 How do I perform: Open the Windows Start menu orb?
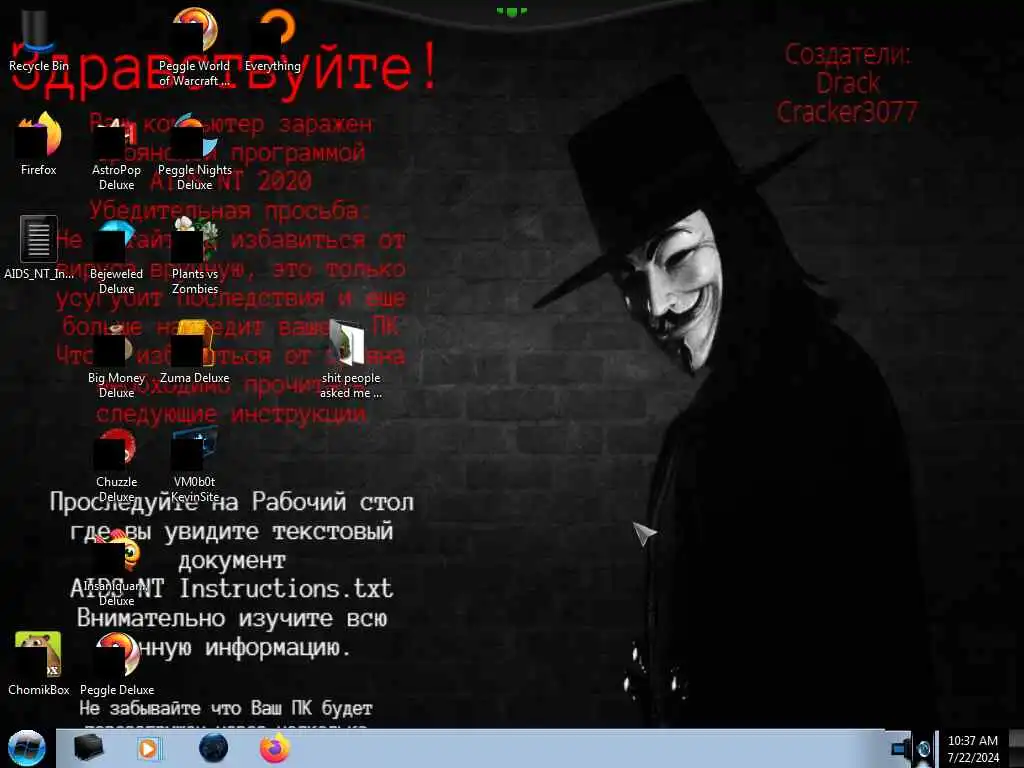point(26,748)
